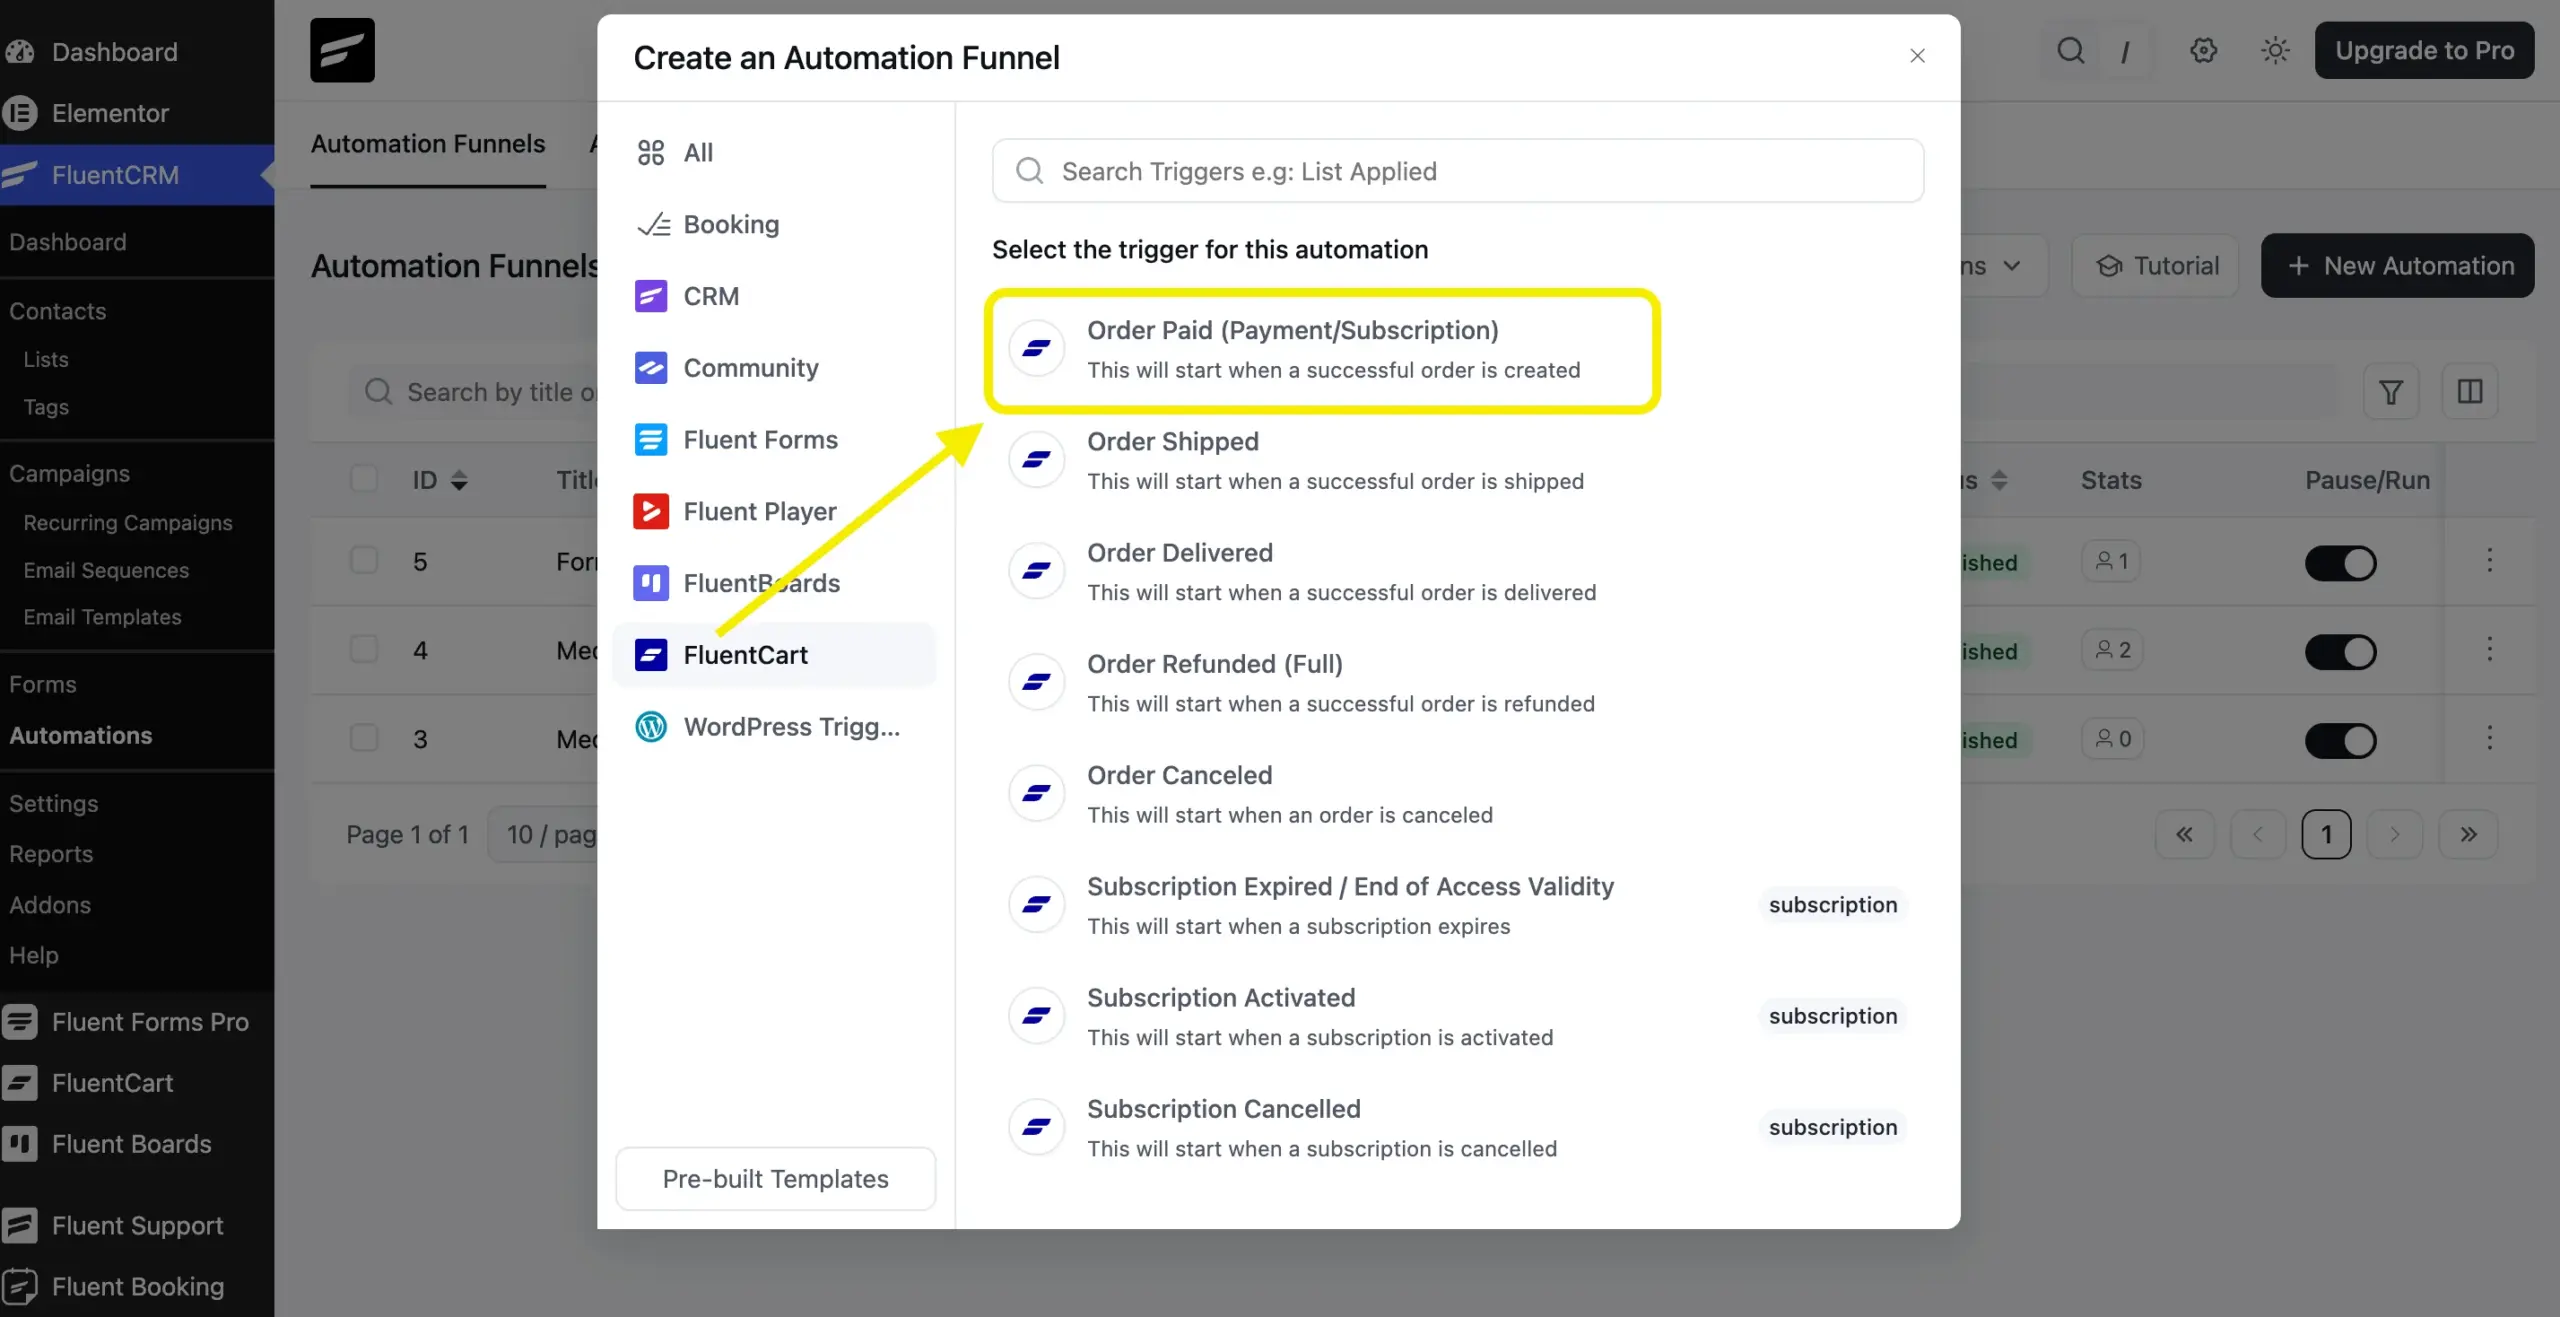Check the checkbox for automation ID 3
Image resolution: width=2560 pixels, height=1317 pixels.
point(364,738)
